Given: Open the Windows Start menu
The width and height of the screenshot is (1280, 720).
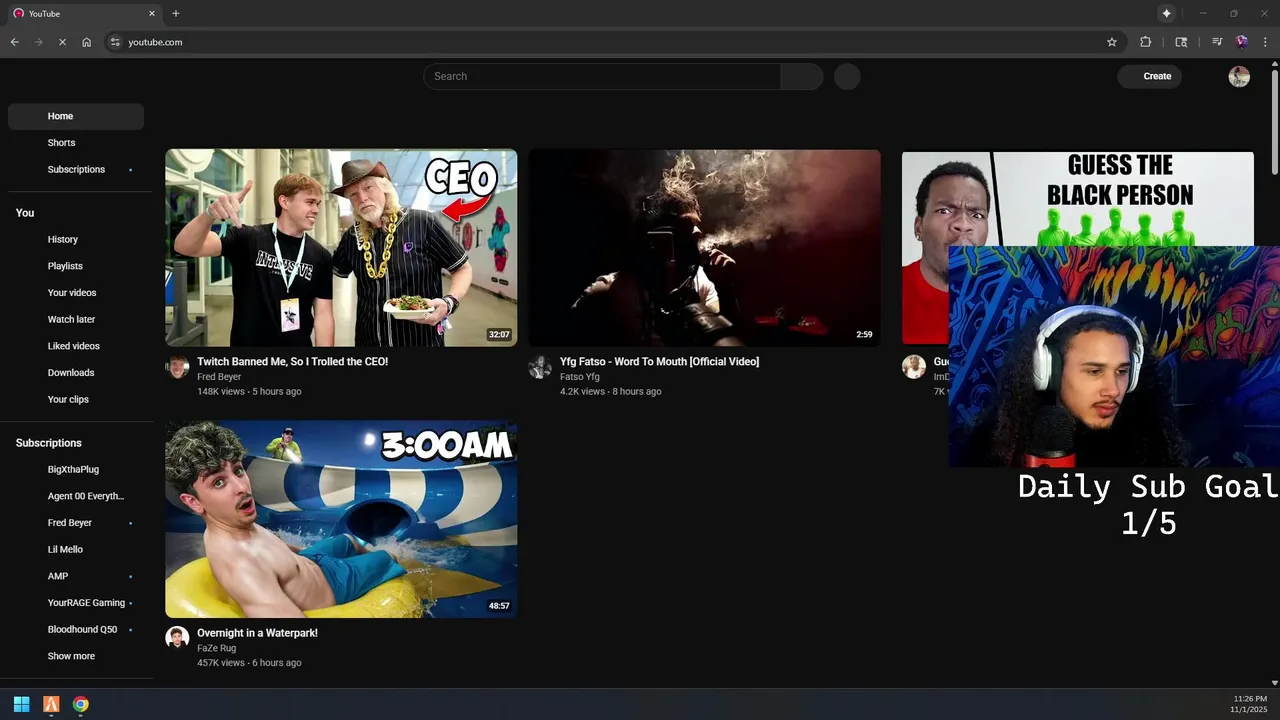Looking at the screenshot, I should [21, 704].
